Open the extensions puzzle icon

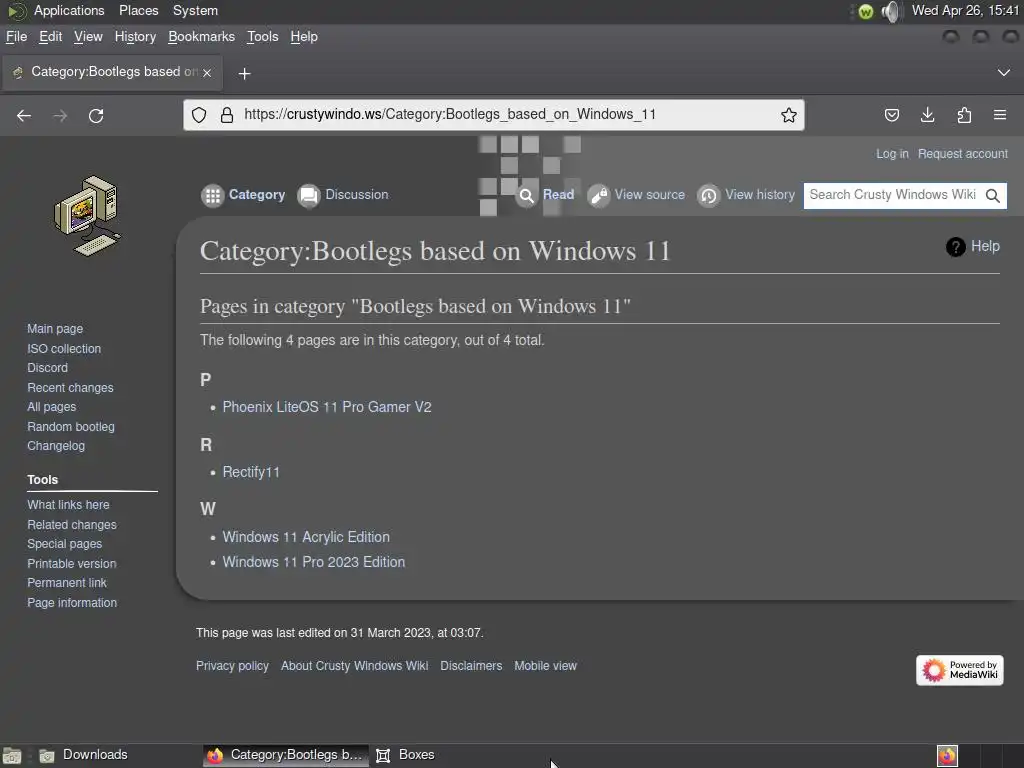[x=964, y=115]
